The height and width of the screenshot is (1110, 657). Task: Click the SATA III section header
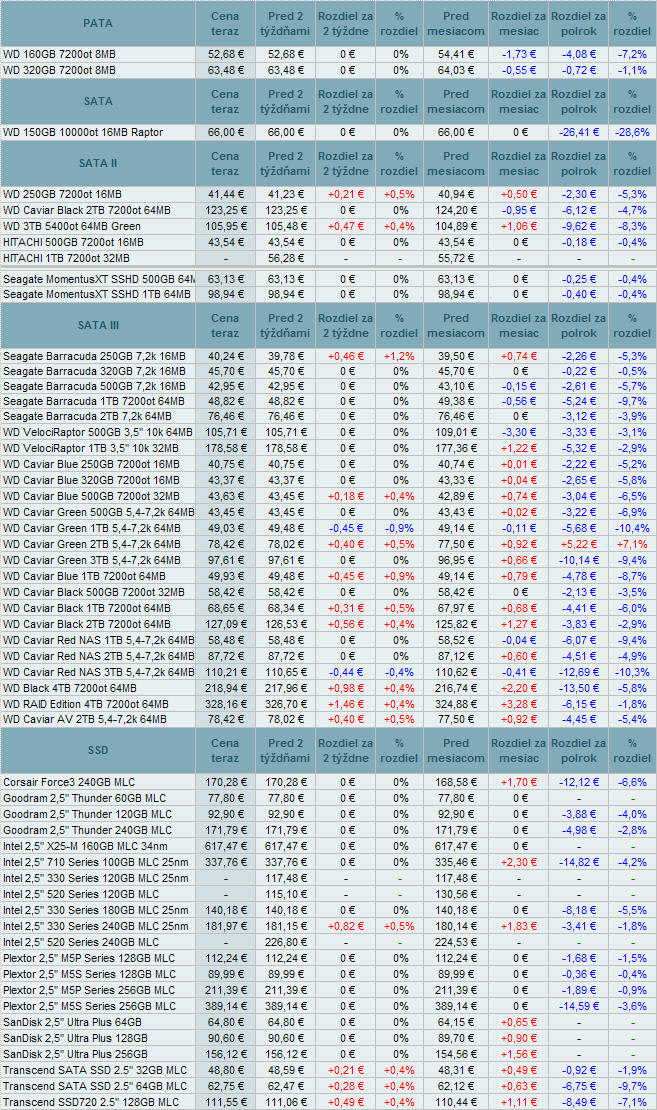[x=98, y=326]
